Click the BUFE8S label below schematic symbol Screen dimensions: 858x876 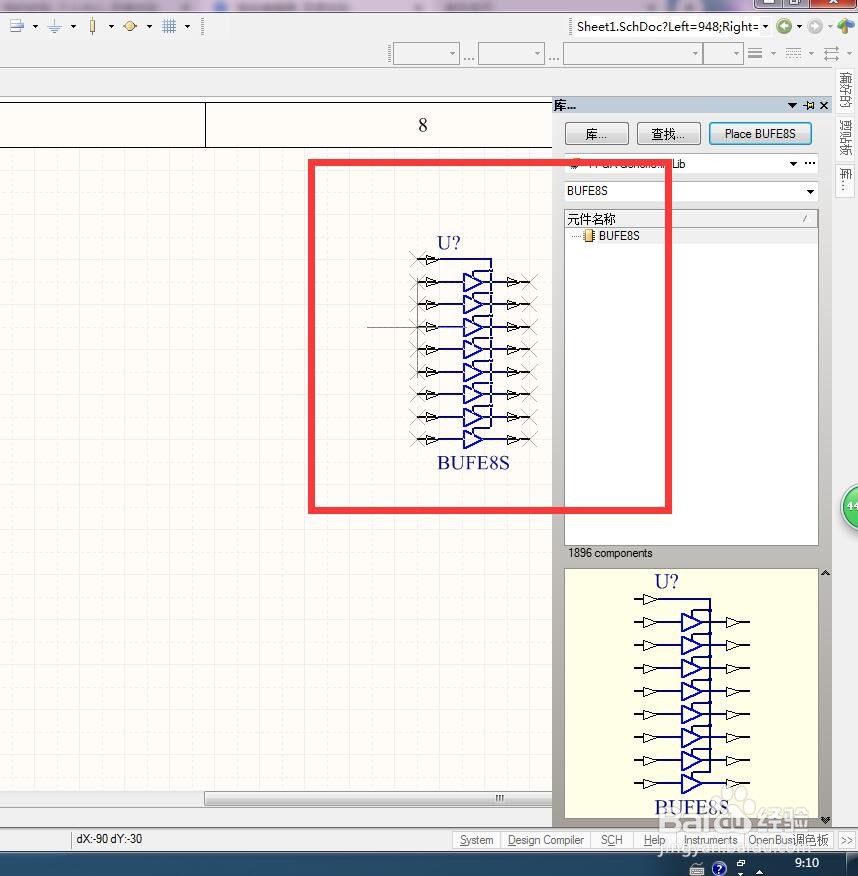473,463
